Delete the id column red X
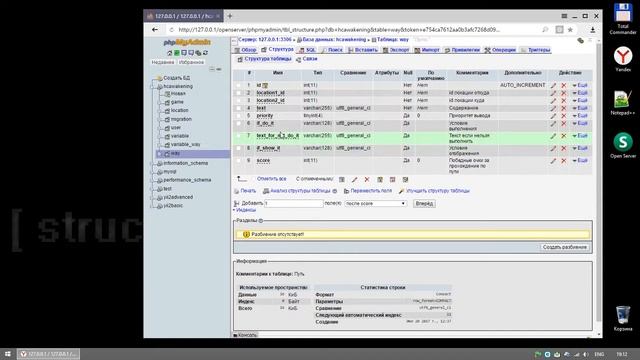Screen dimensions: 640x360 pyautogui.click(x=564, y=85)
